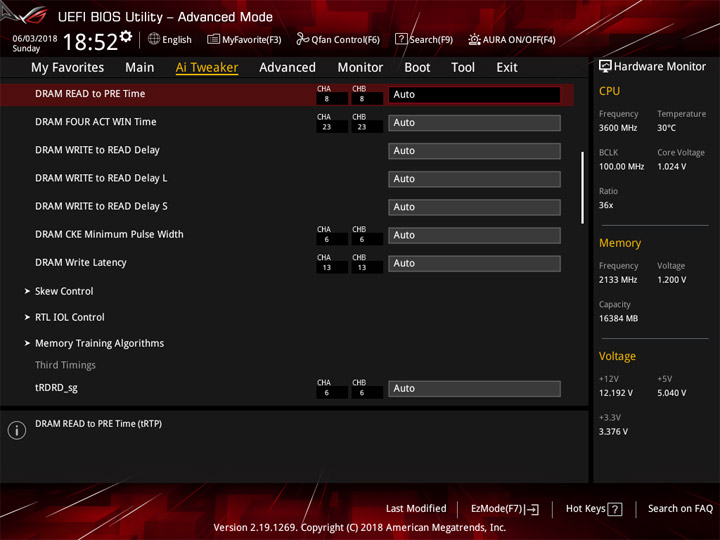Click DRAM WRITE to READ Delay L field
Image resolution: width=720 pixels, height=540 pixels.
click(474, 179)
